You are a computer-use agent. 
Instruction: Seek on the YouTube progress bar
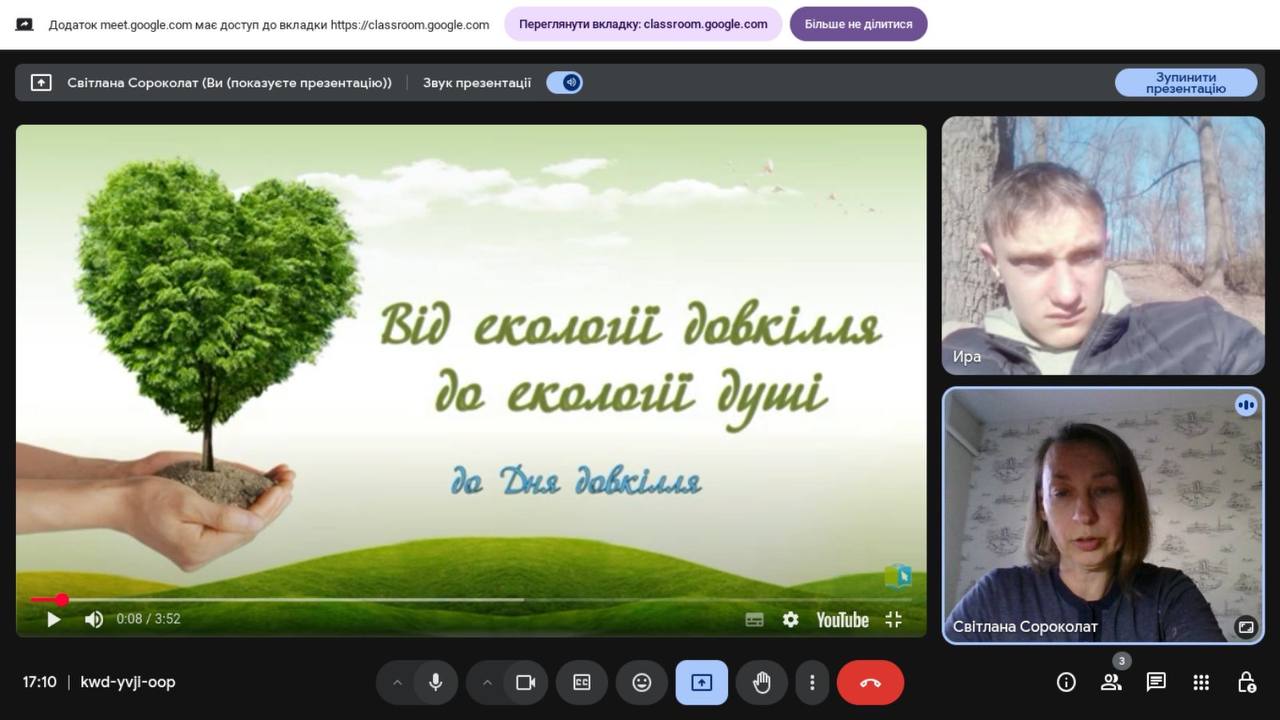click(471, 600)
